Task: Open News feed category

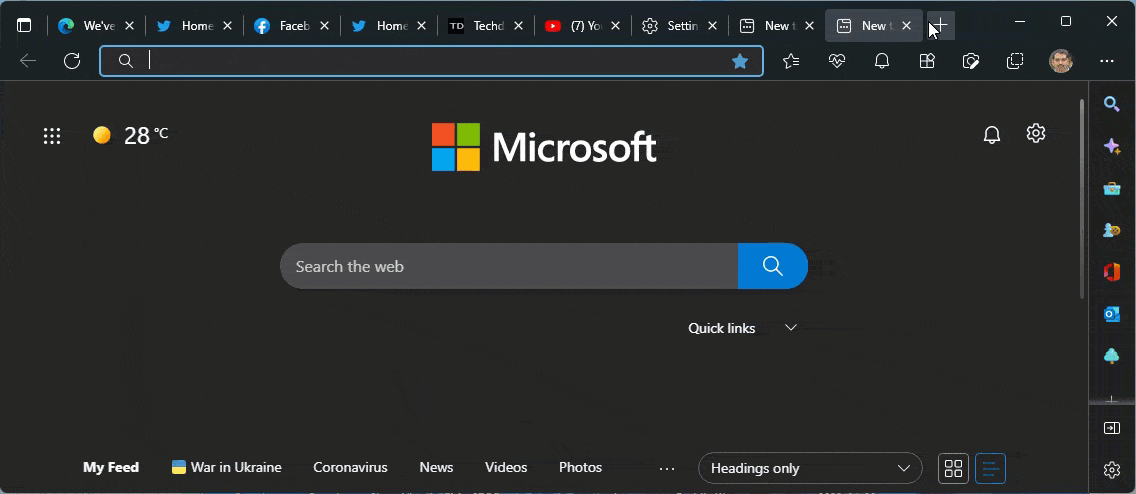Action: 436,467
